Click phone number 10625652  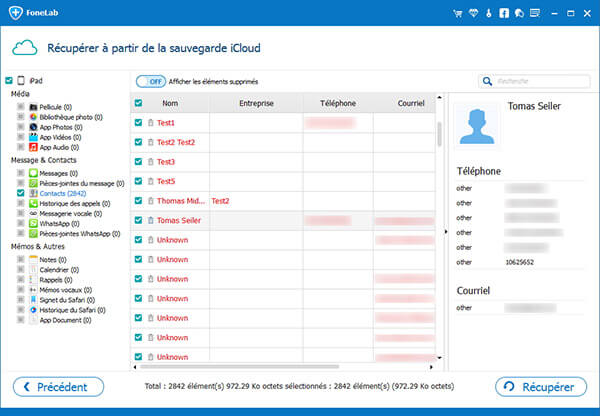pos(520,262)
